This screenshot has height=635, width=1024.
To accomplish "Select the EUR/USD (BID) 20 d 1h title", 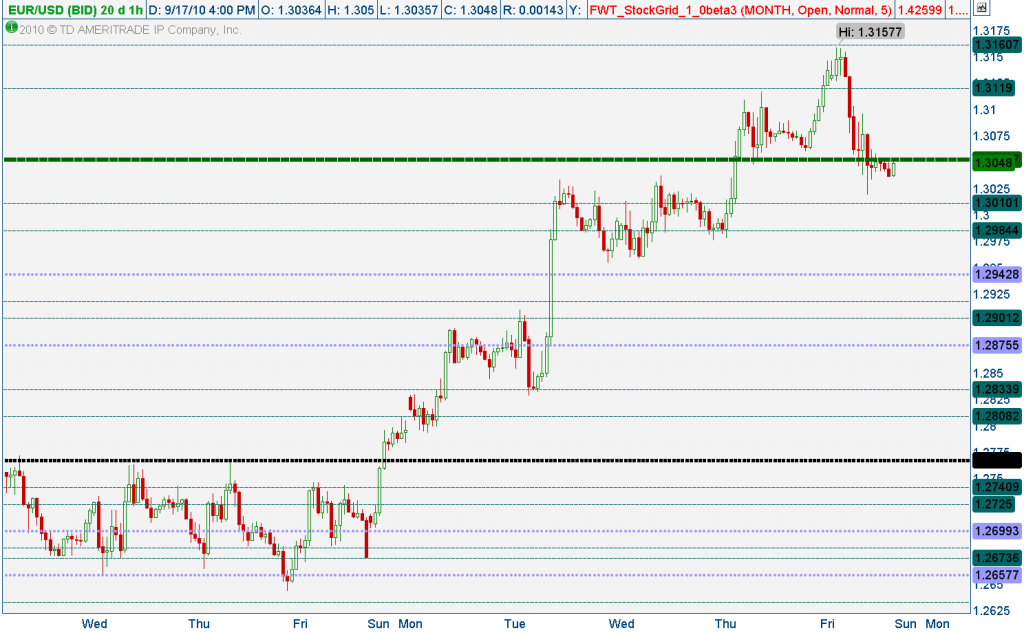I will [74, 10].
